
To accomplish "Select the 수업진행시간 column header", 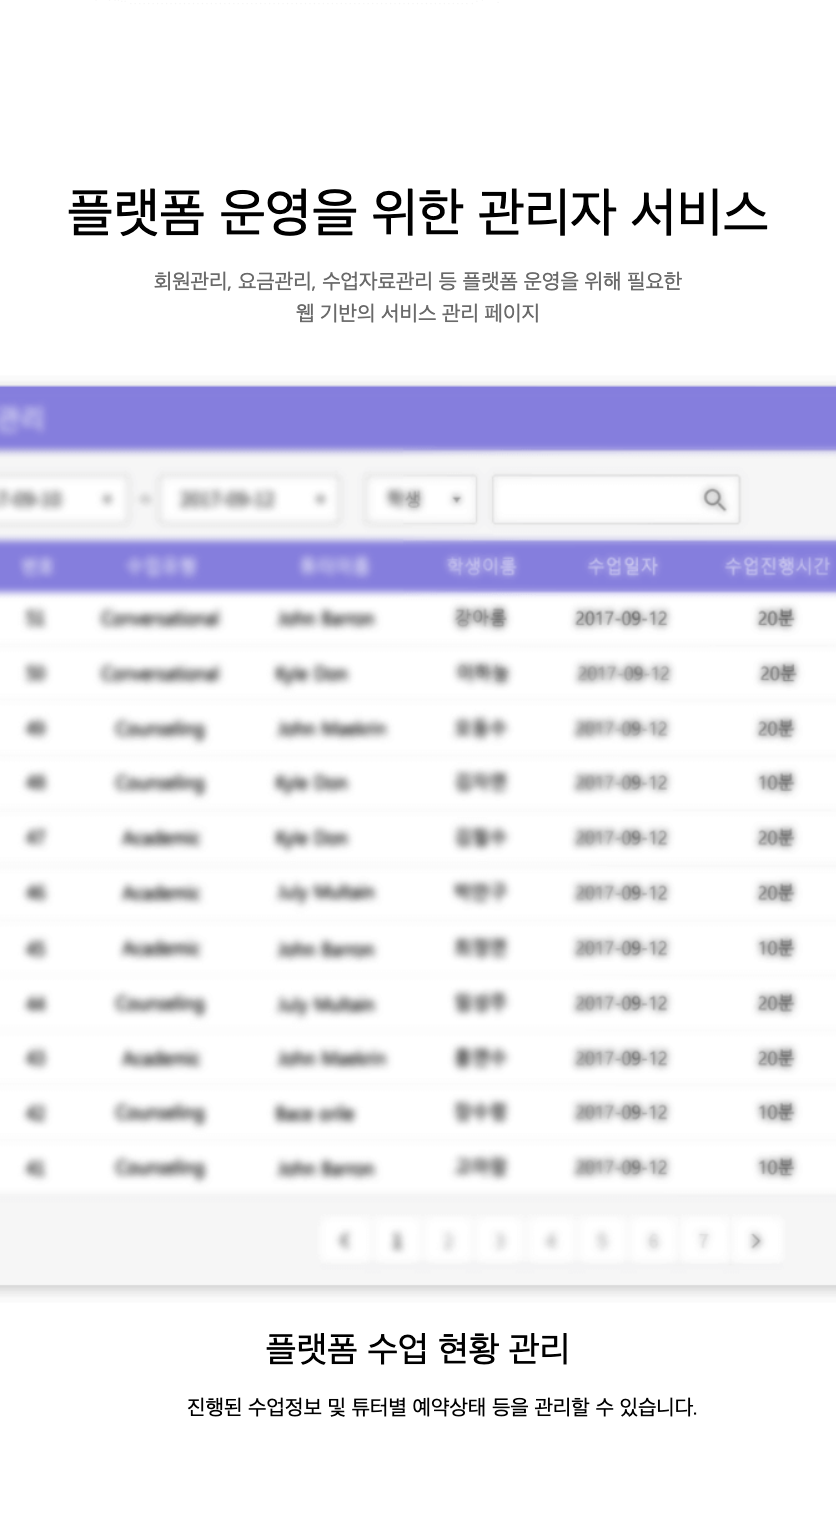I will pos(777,567).
